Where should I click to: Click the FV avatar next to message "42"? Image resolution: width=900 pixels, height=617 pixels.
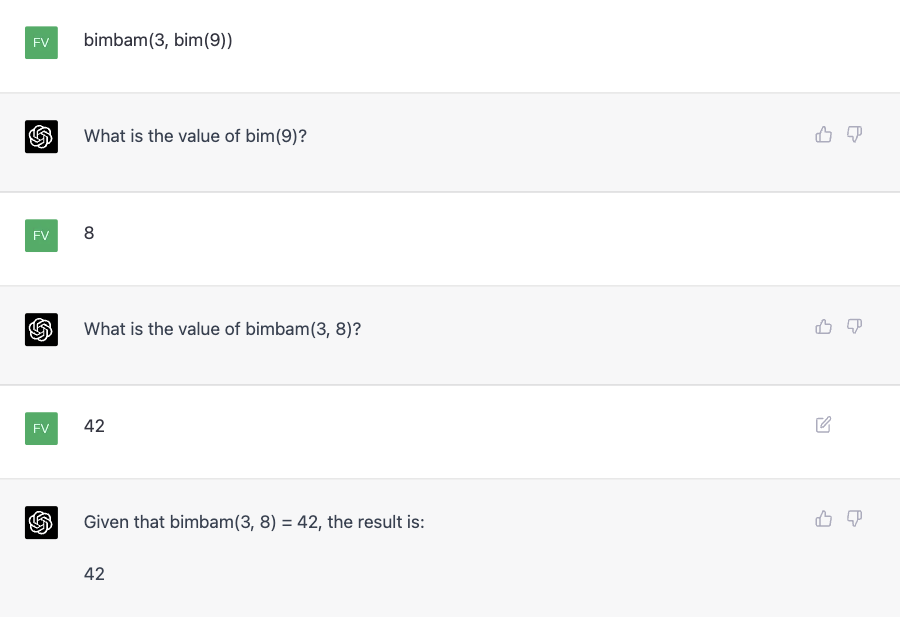click(41, 428)
